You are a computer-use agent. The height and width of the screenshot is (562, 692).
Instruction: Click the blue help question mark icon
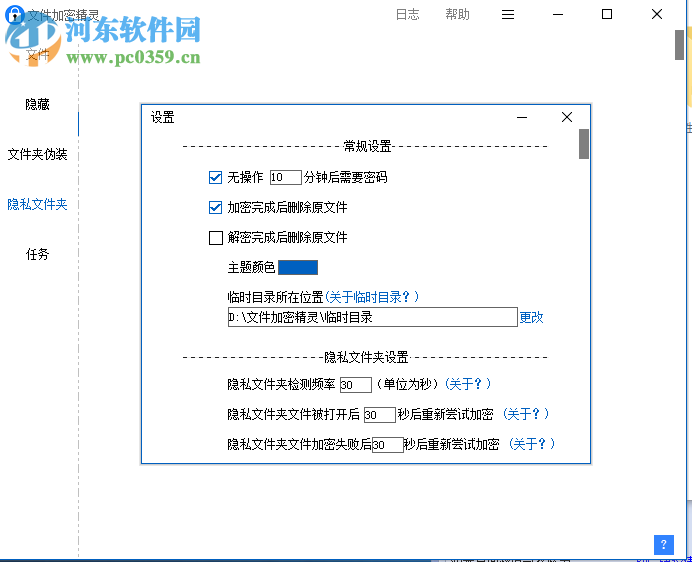pyautogui.click(x=663, y=545)
